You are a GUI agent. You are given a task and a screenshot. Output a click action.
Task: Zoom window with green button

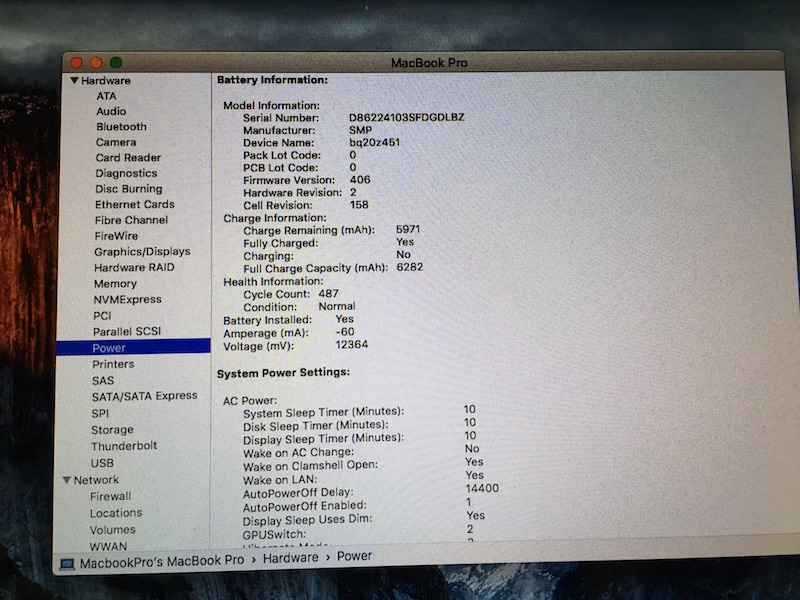116,62
